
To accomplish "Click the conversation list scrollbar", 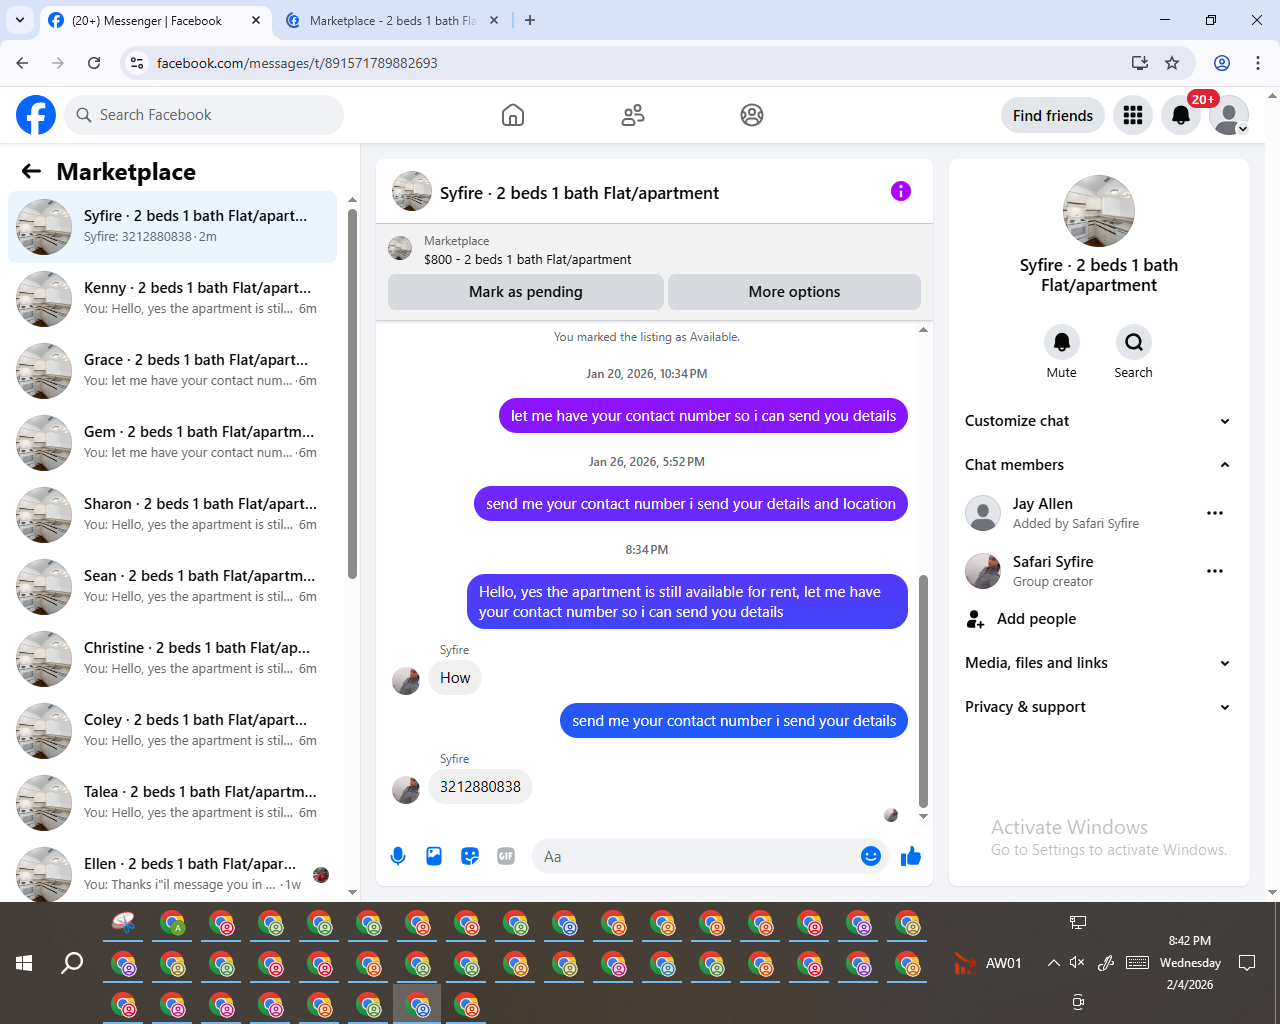I will pos(352,394).
